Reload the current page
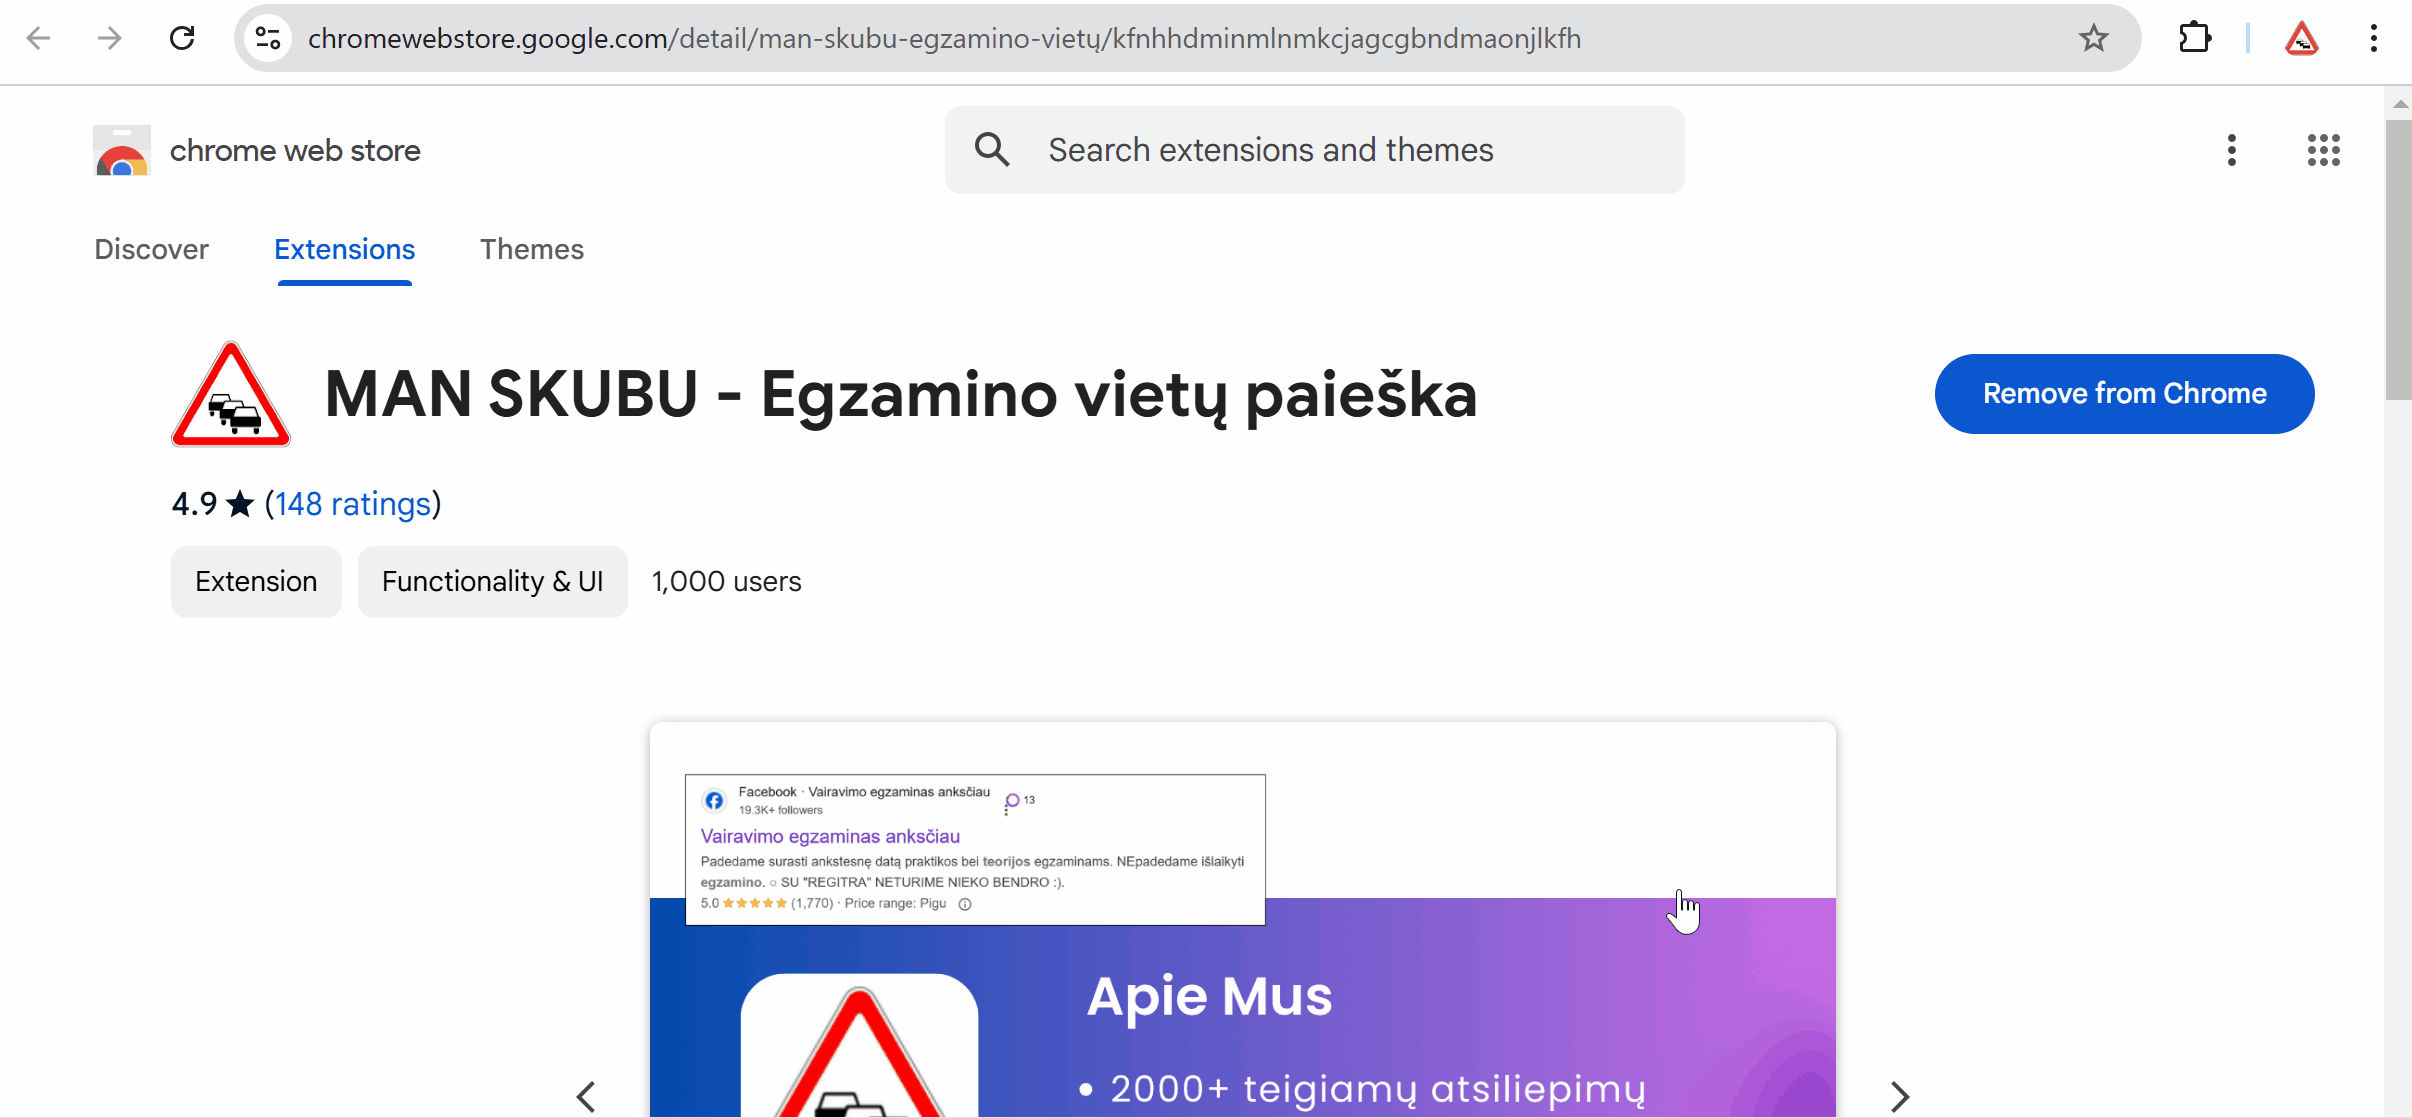The image size is (2412, 1118). point(182,38)
